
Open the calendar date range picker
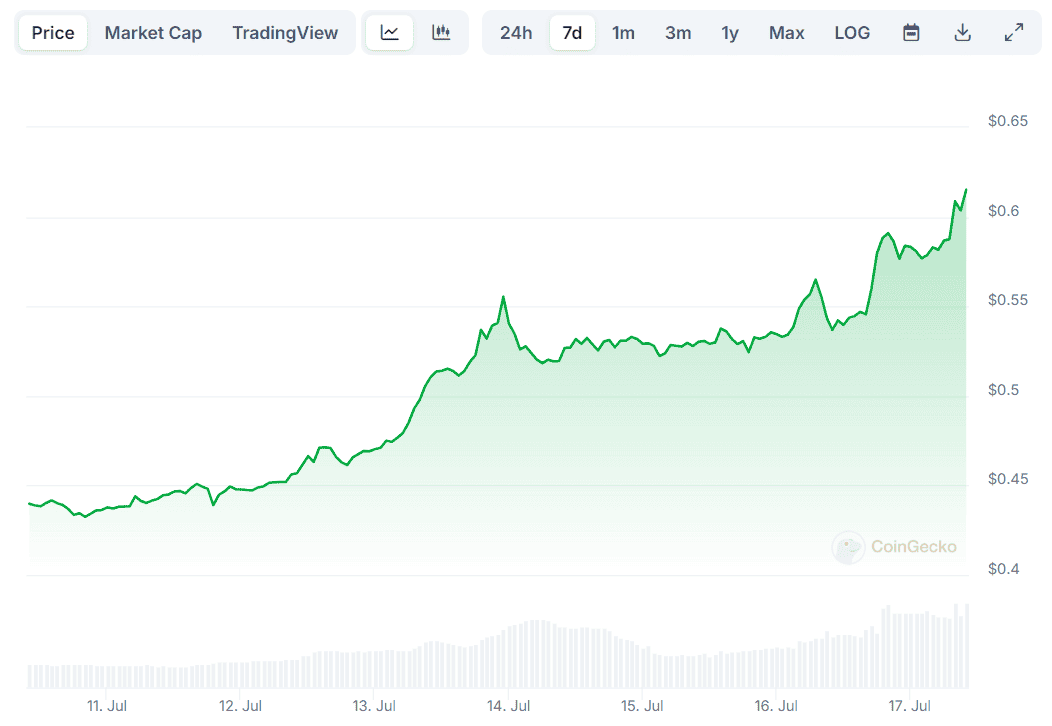(x=911, y=33)
